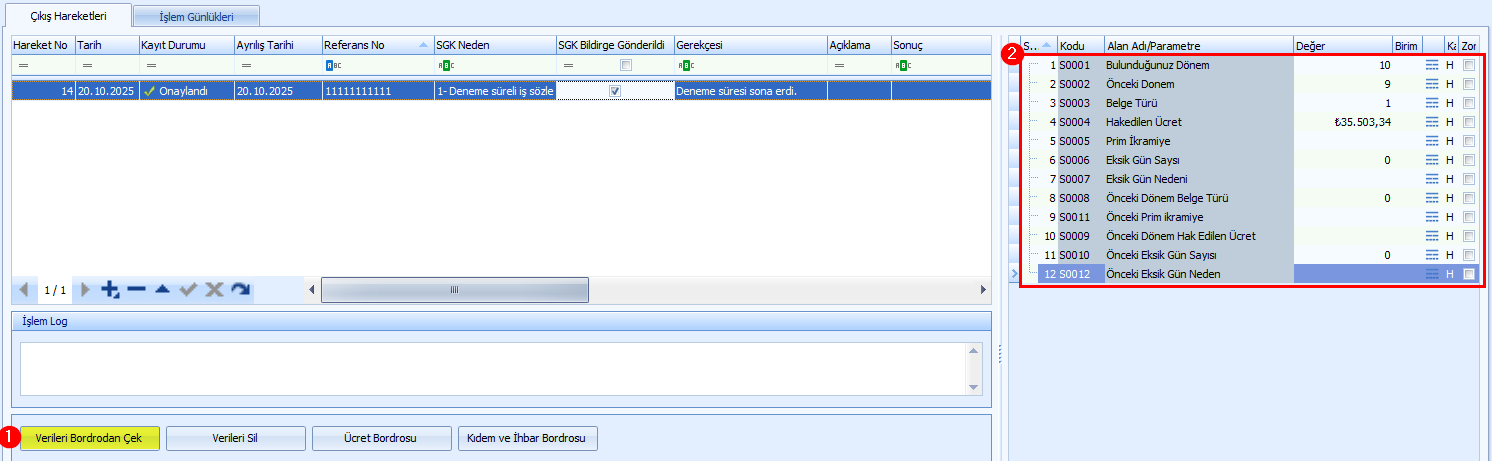Toggle SGK Bildirge Gönderildi checkbox in row 14

coord(615,90)
